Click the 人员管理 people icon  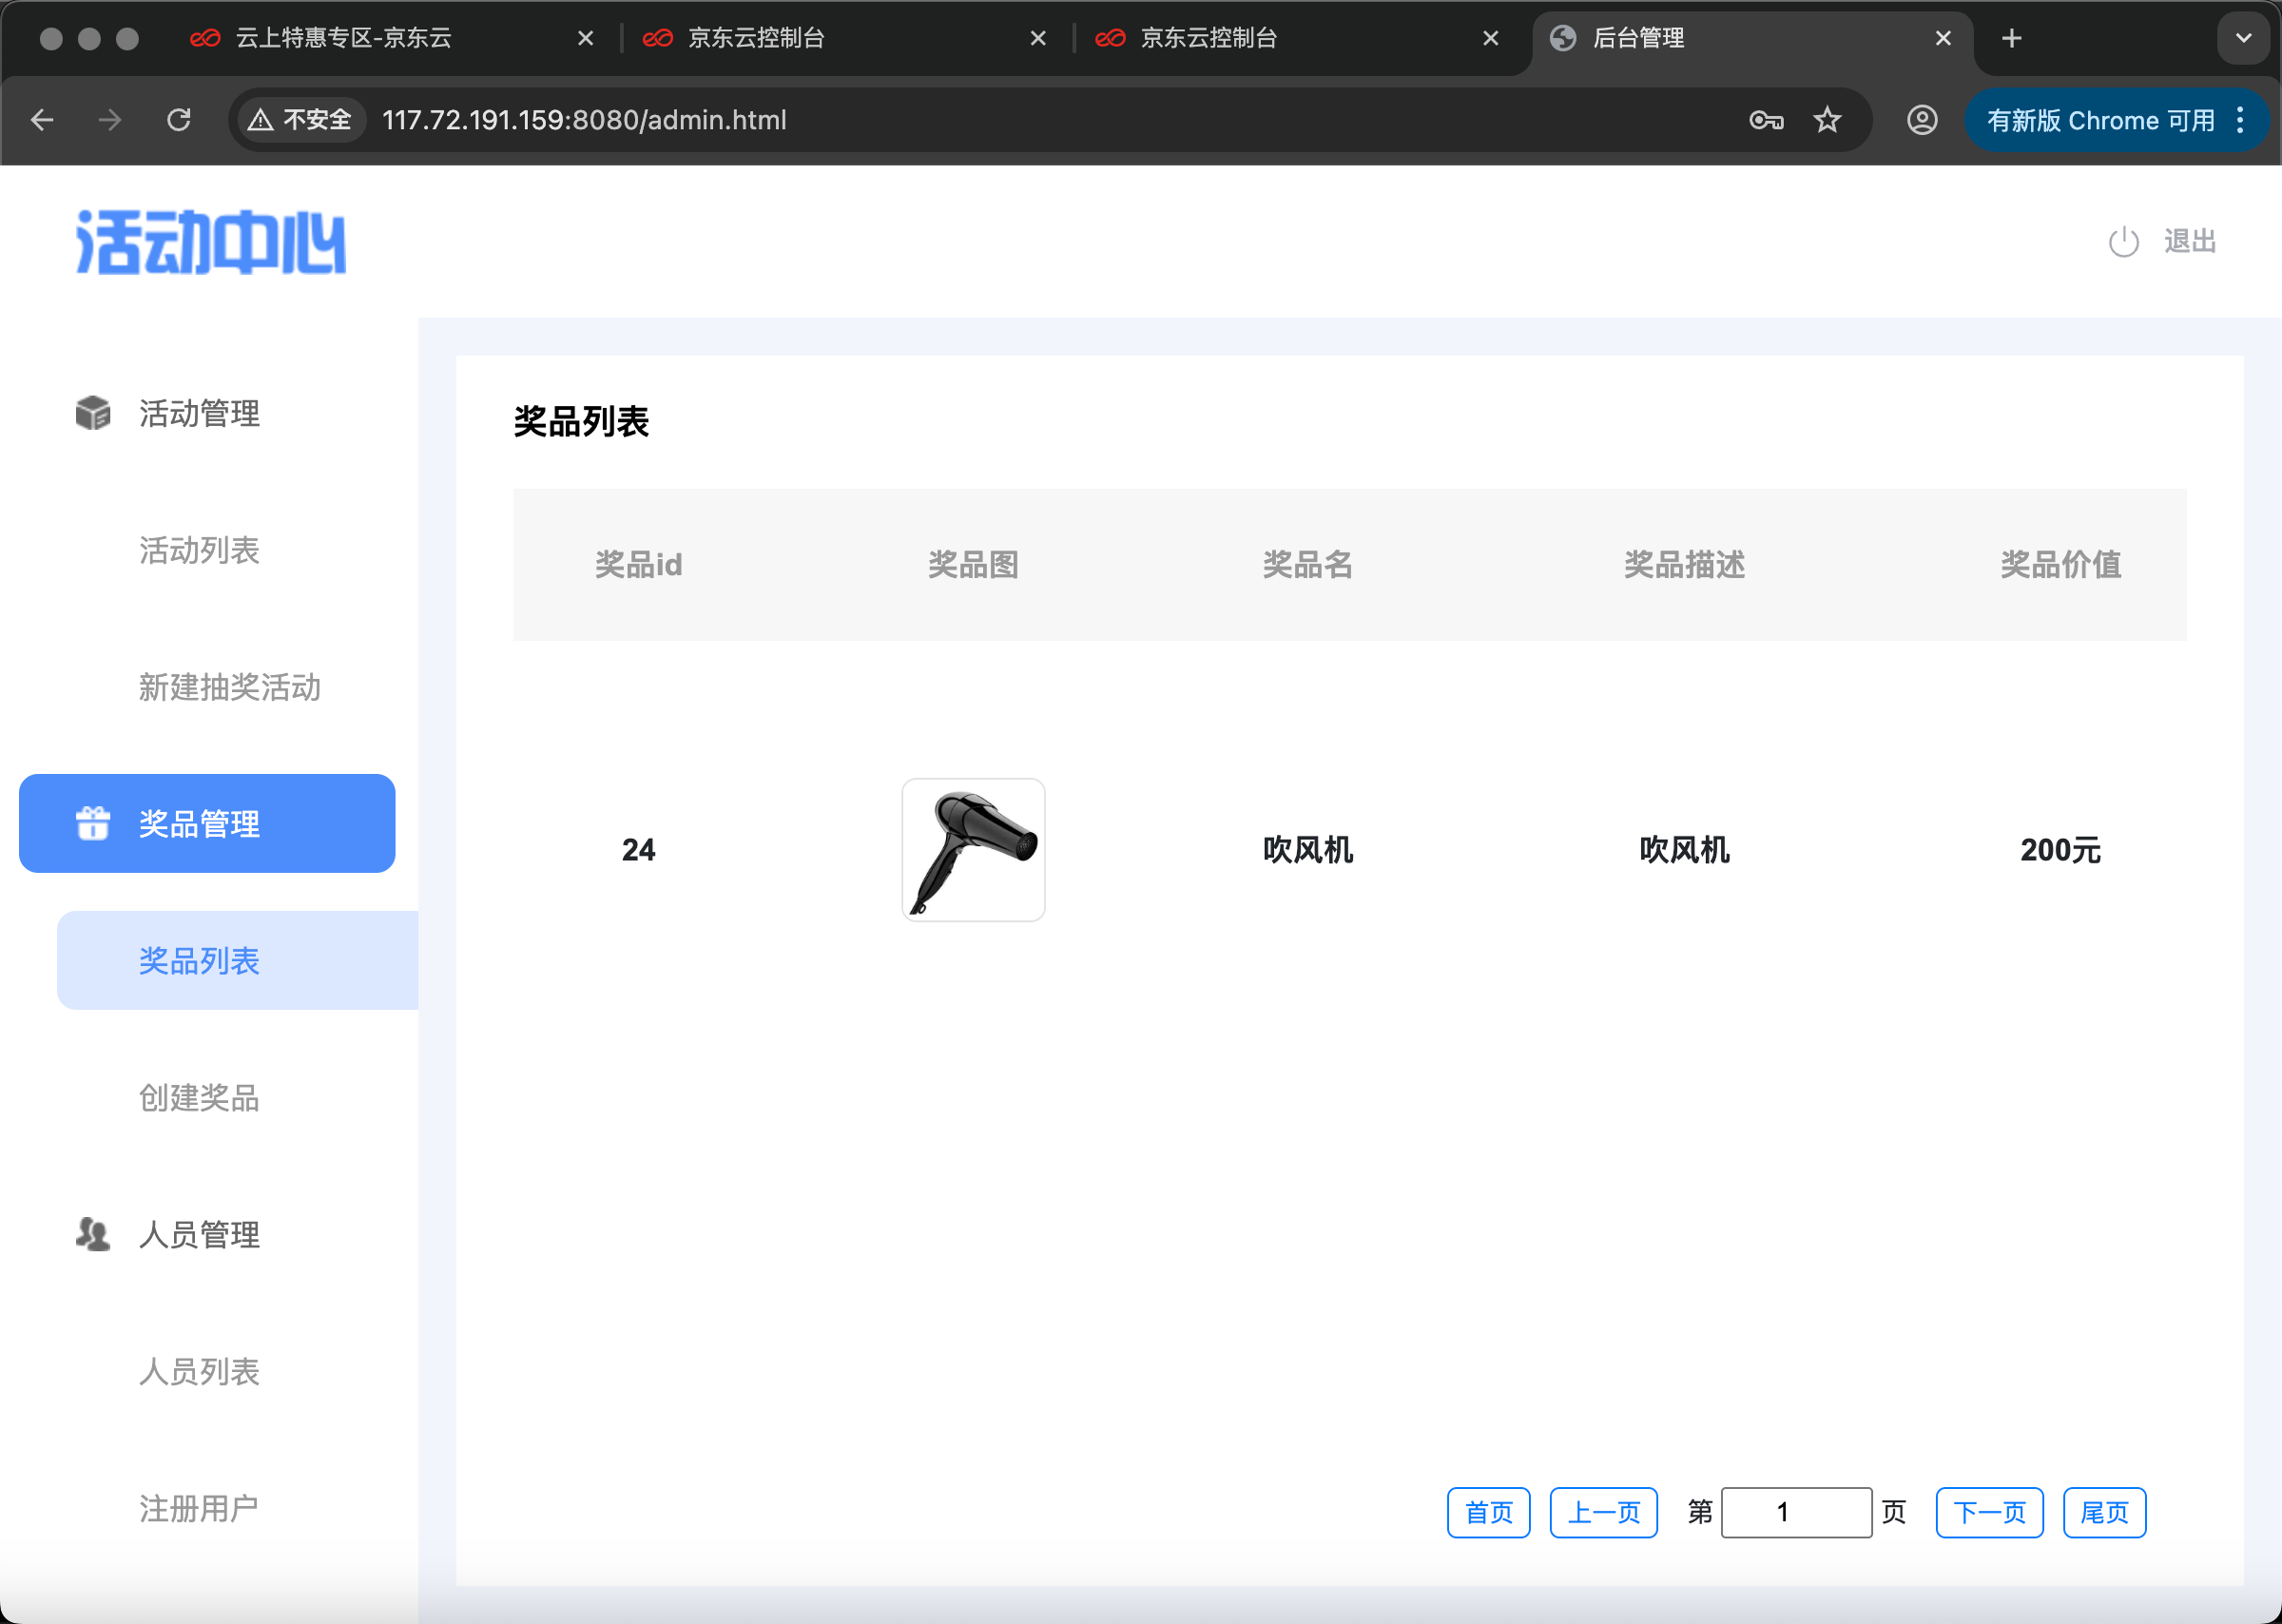point(93,1234)
